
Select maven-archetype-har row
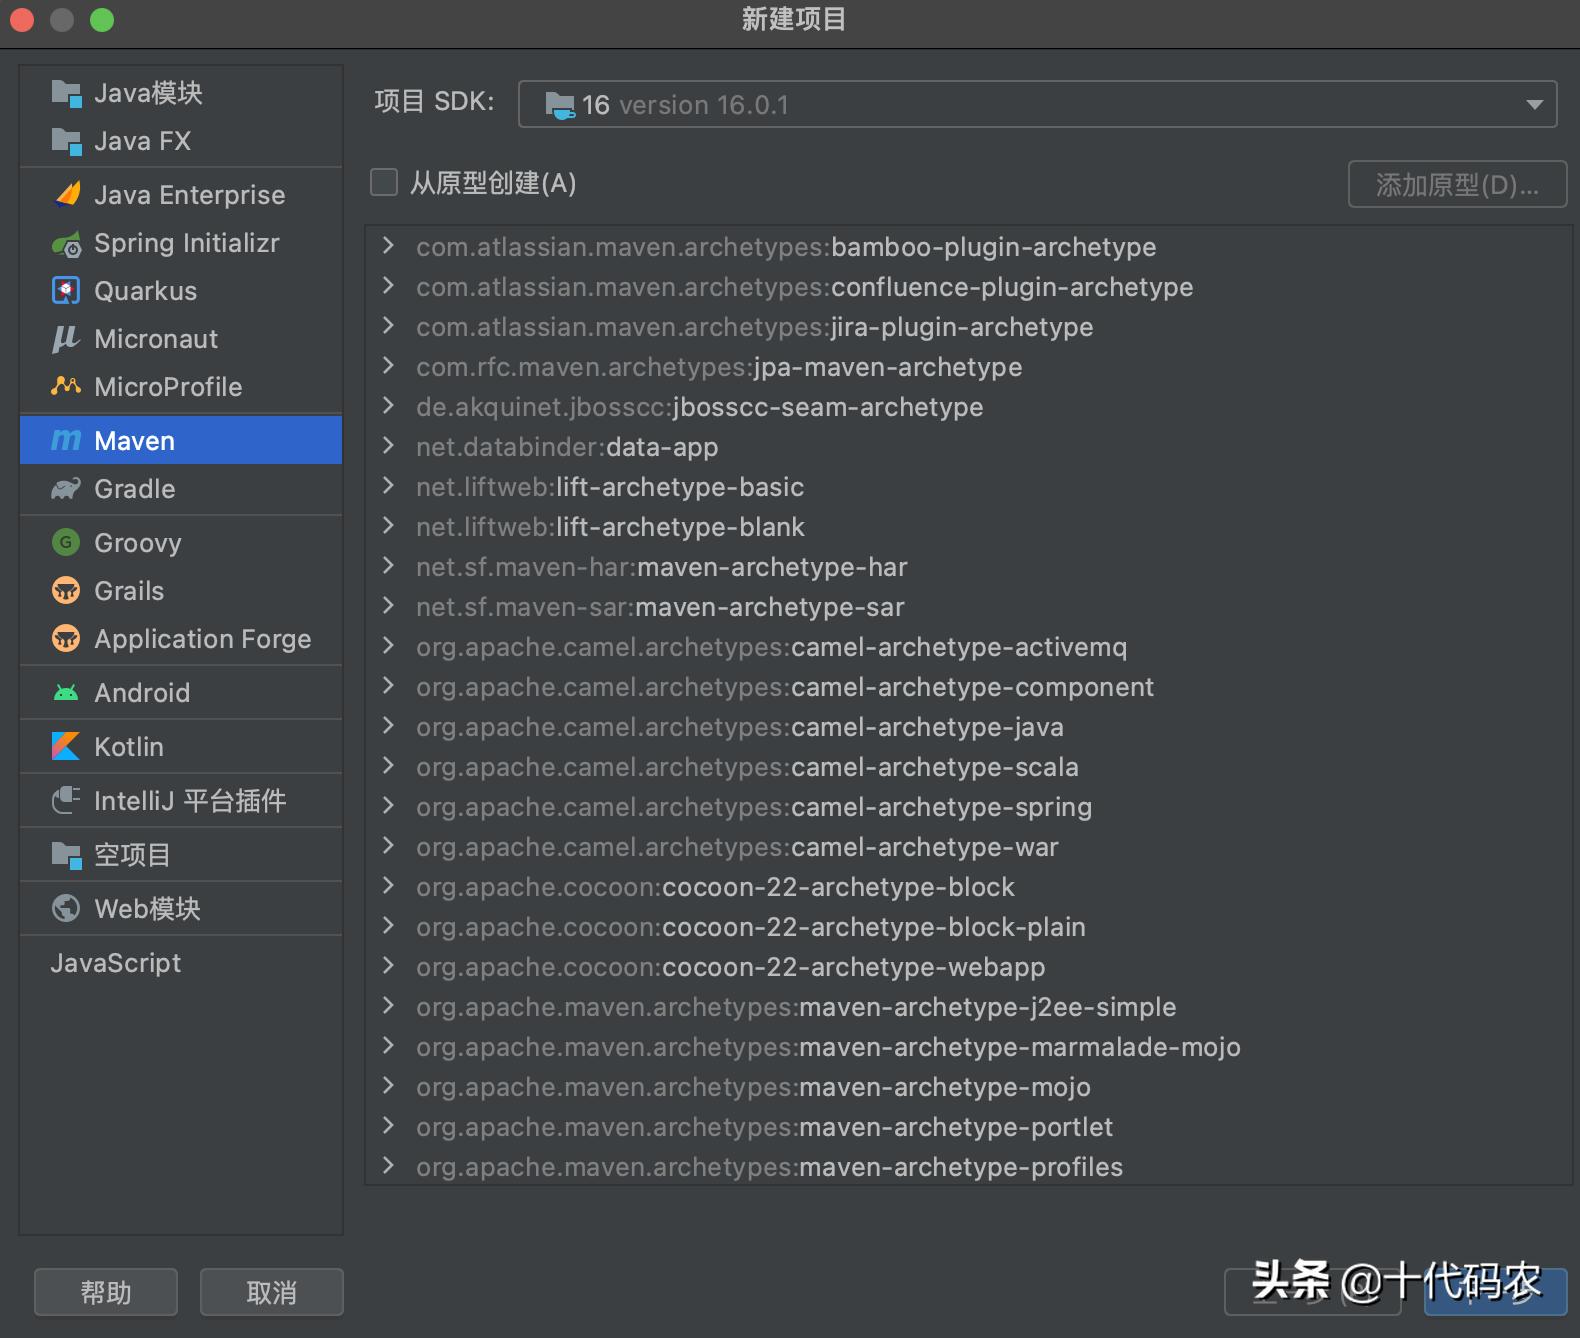pos(968,567)
